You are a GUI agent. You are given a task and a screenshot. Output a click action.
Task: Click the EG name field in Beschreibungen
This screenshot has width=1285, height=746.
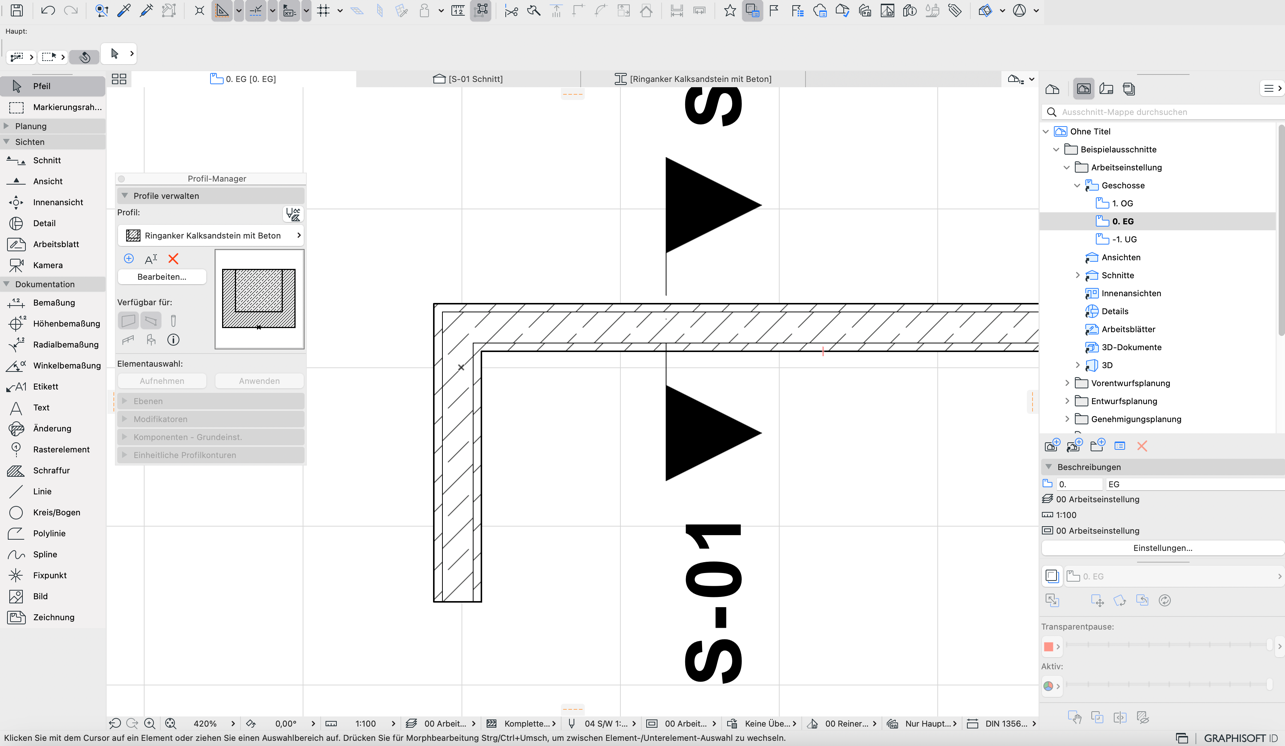click(1193, 484)
